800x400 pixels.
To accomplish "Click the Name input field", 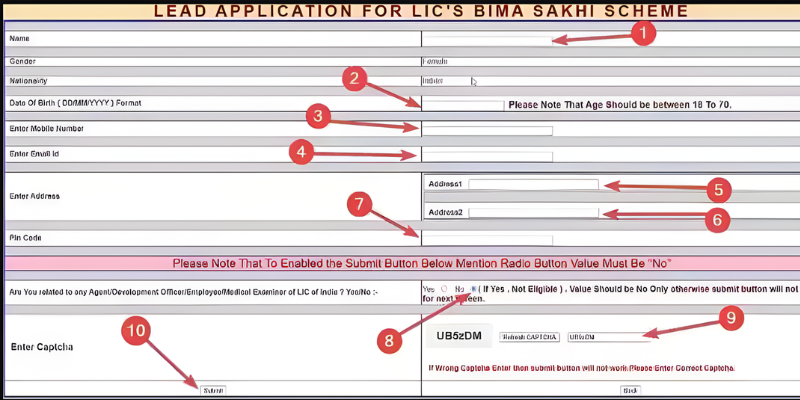I will 487,40.
